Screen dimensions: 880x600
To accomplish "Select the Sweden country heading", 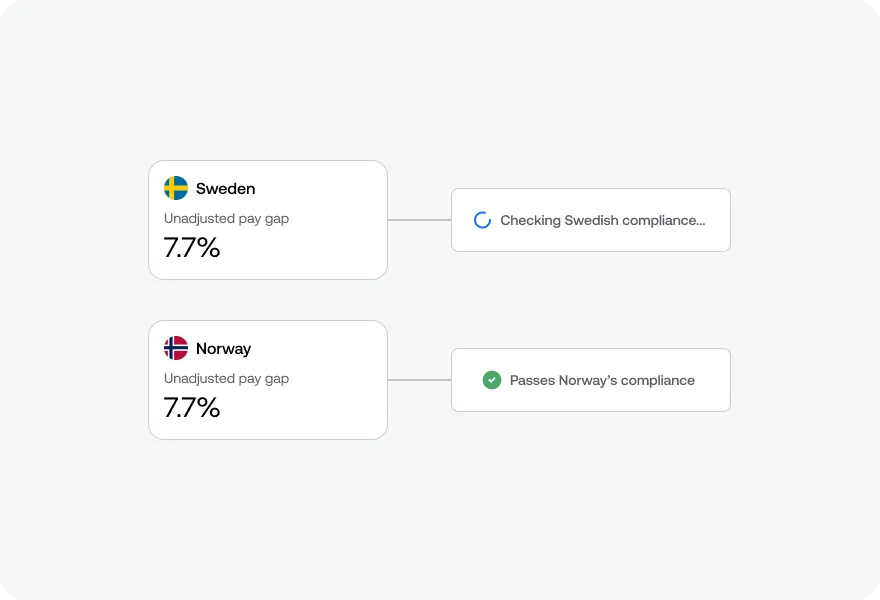I will click(x=226, y=189).
